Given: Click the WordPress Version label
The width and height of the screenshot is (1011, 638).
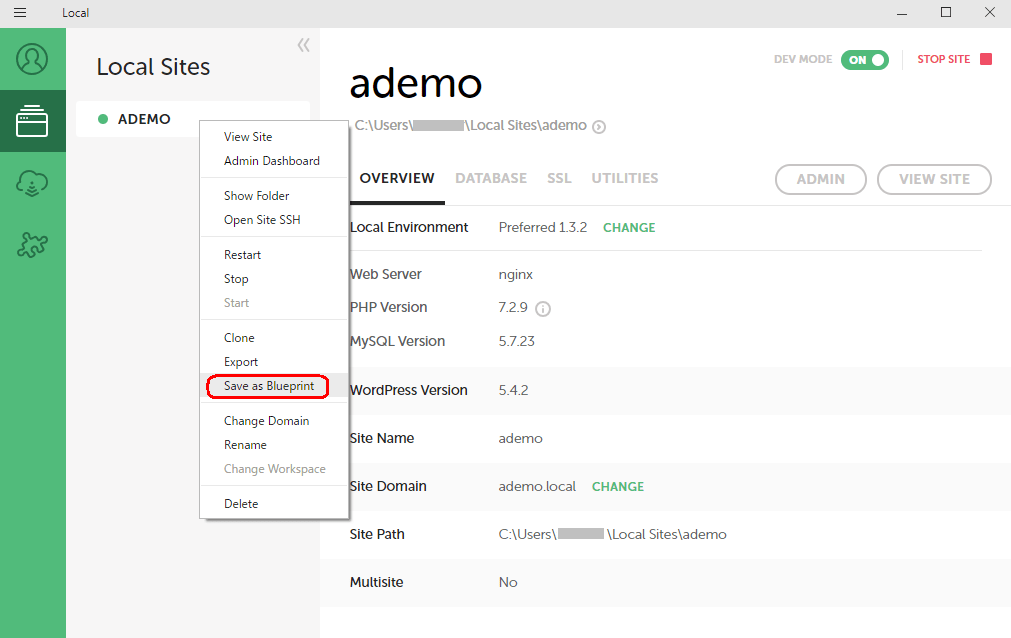Looking at the screenshot, I should coord(409,390).
